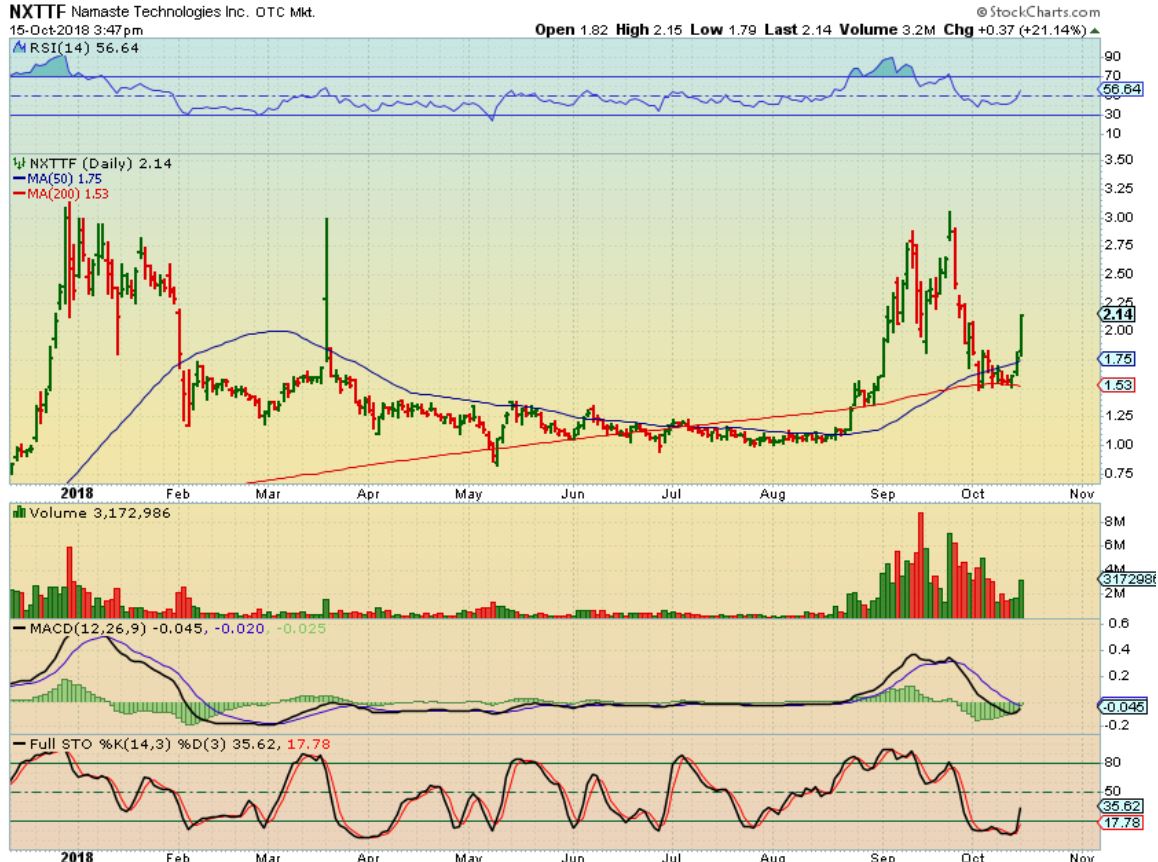The height and width of the screenshot is (862, 1158).
Task: Click the 3.00 price axis label
Action: pyautogui.click(x=1118, y=217)
